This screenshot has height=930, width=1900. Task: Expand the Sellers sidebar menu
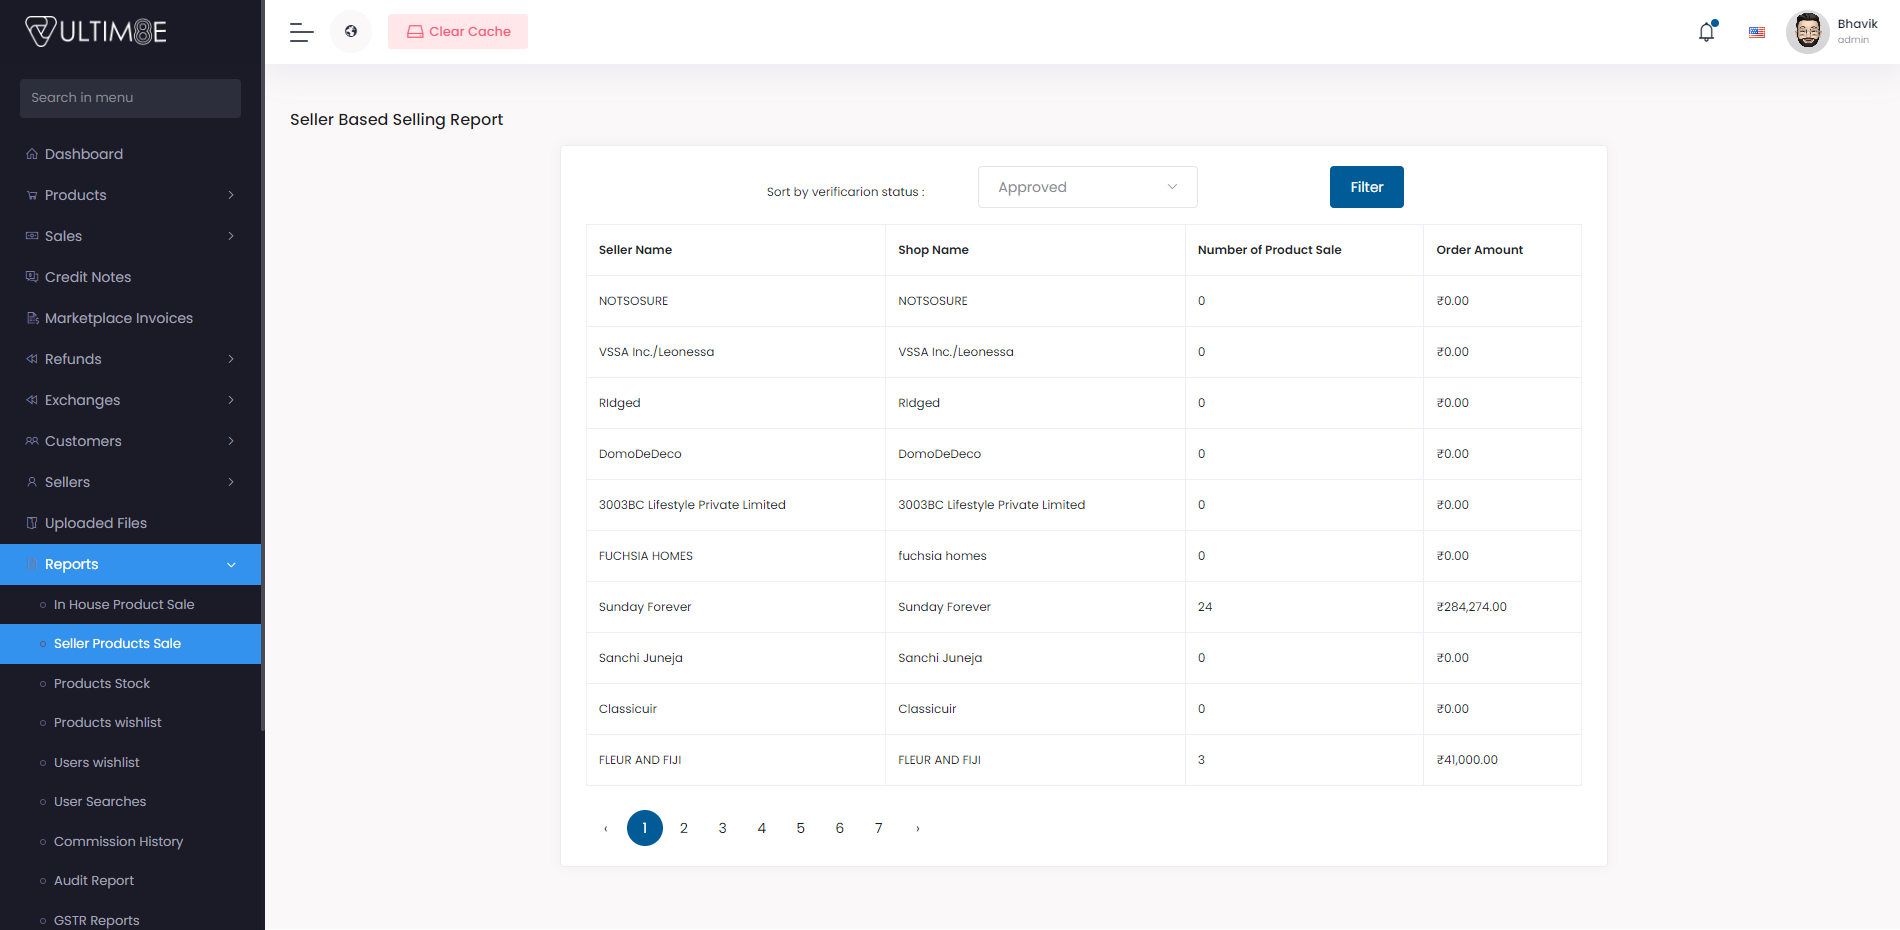coord(130,482)
